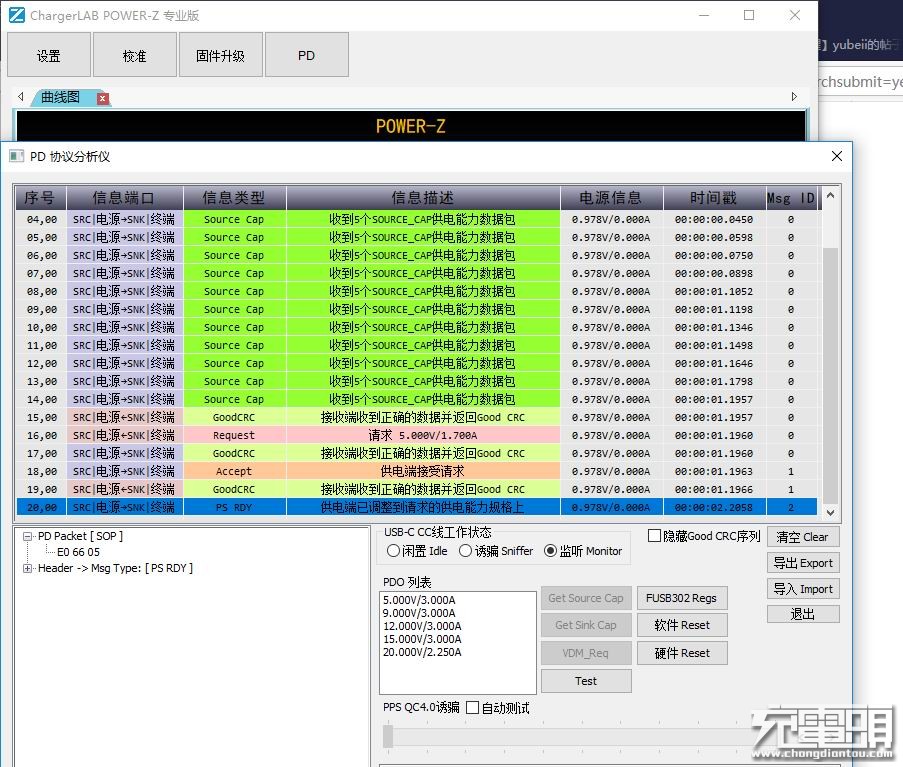The width and height of the screenshot is (903, 767).
Task: Click the 电源信息 column header
Action: pos(612,198)
